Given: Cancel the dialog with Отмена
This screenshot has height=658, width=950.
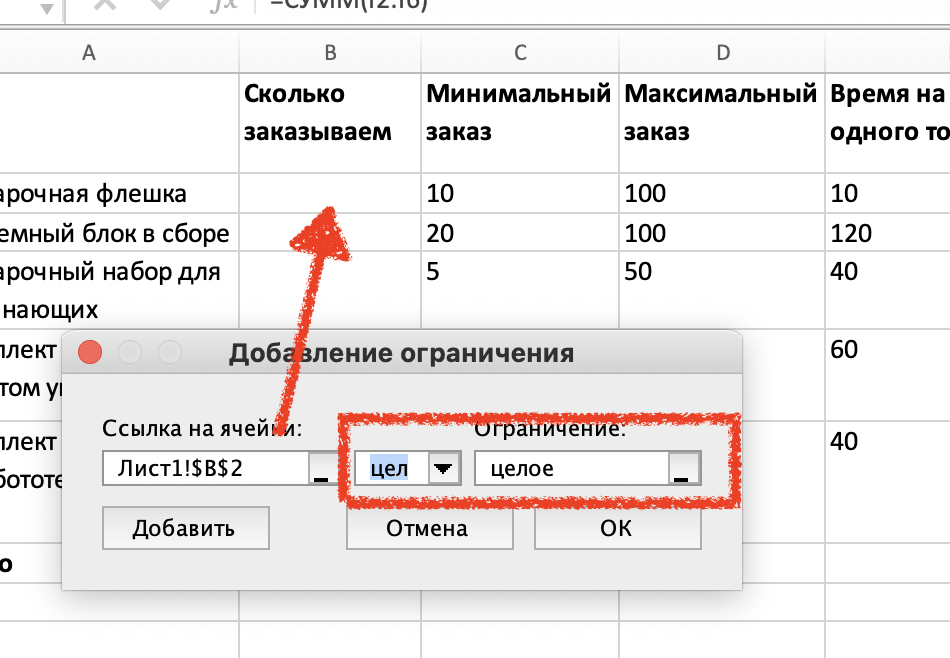Looking at the screenshot, I should (429, 528).
